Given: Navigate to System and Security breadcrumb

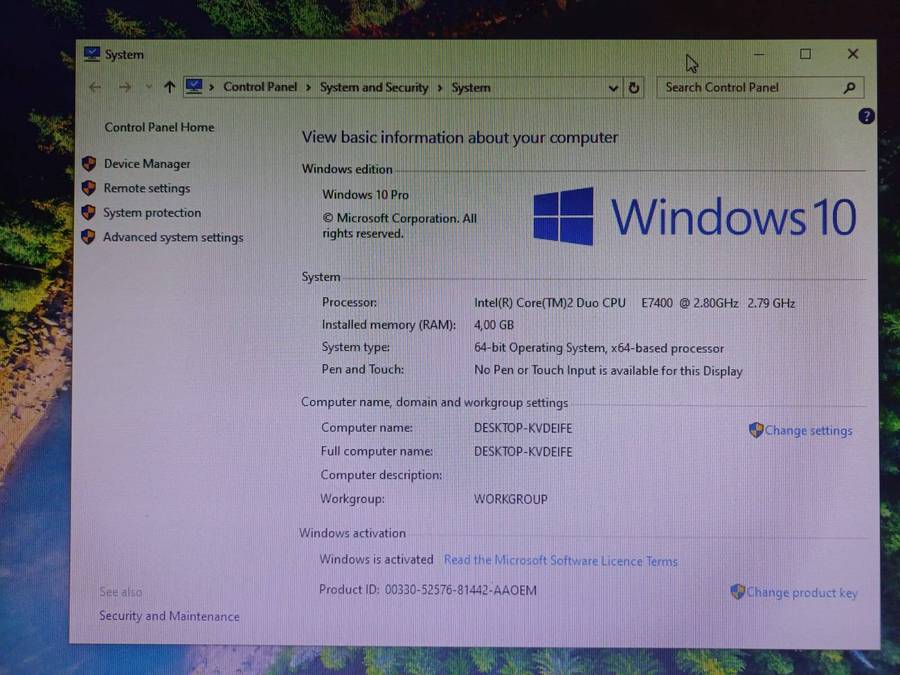Looking at the screenshot, I should pyautogui.click(x=374, y=88).
